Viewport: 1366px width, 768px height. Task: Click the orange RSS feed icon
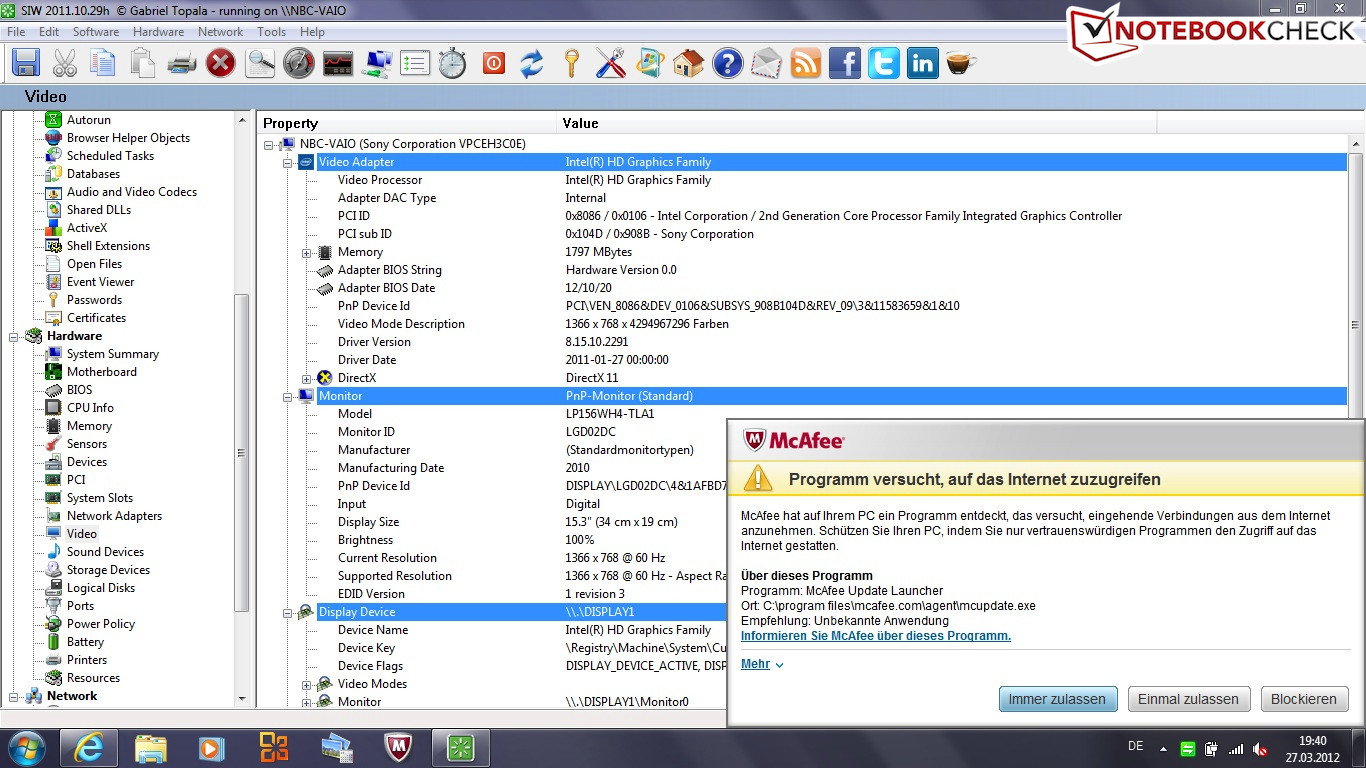click(805, 63)
